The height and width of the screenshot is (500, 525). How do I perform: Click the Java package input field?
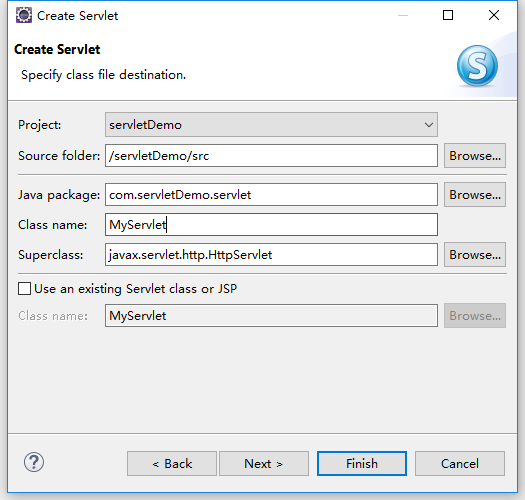coord(271,195)
